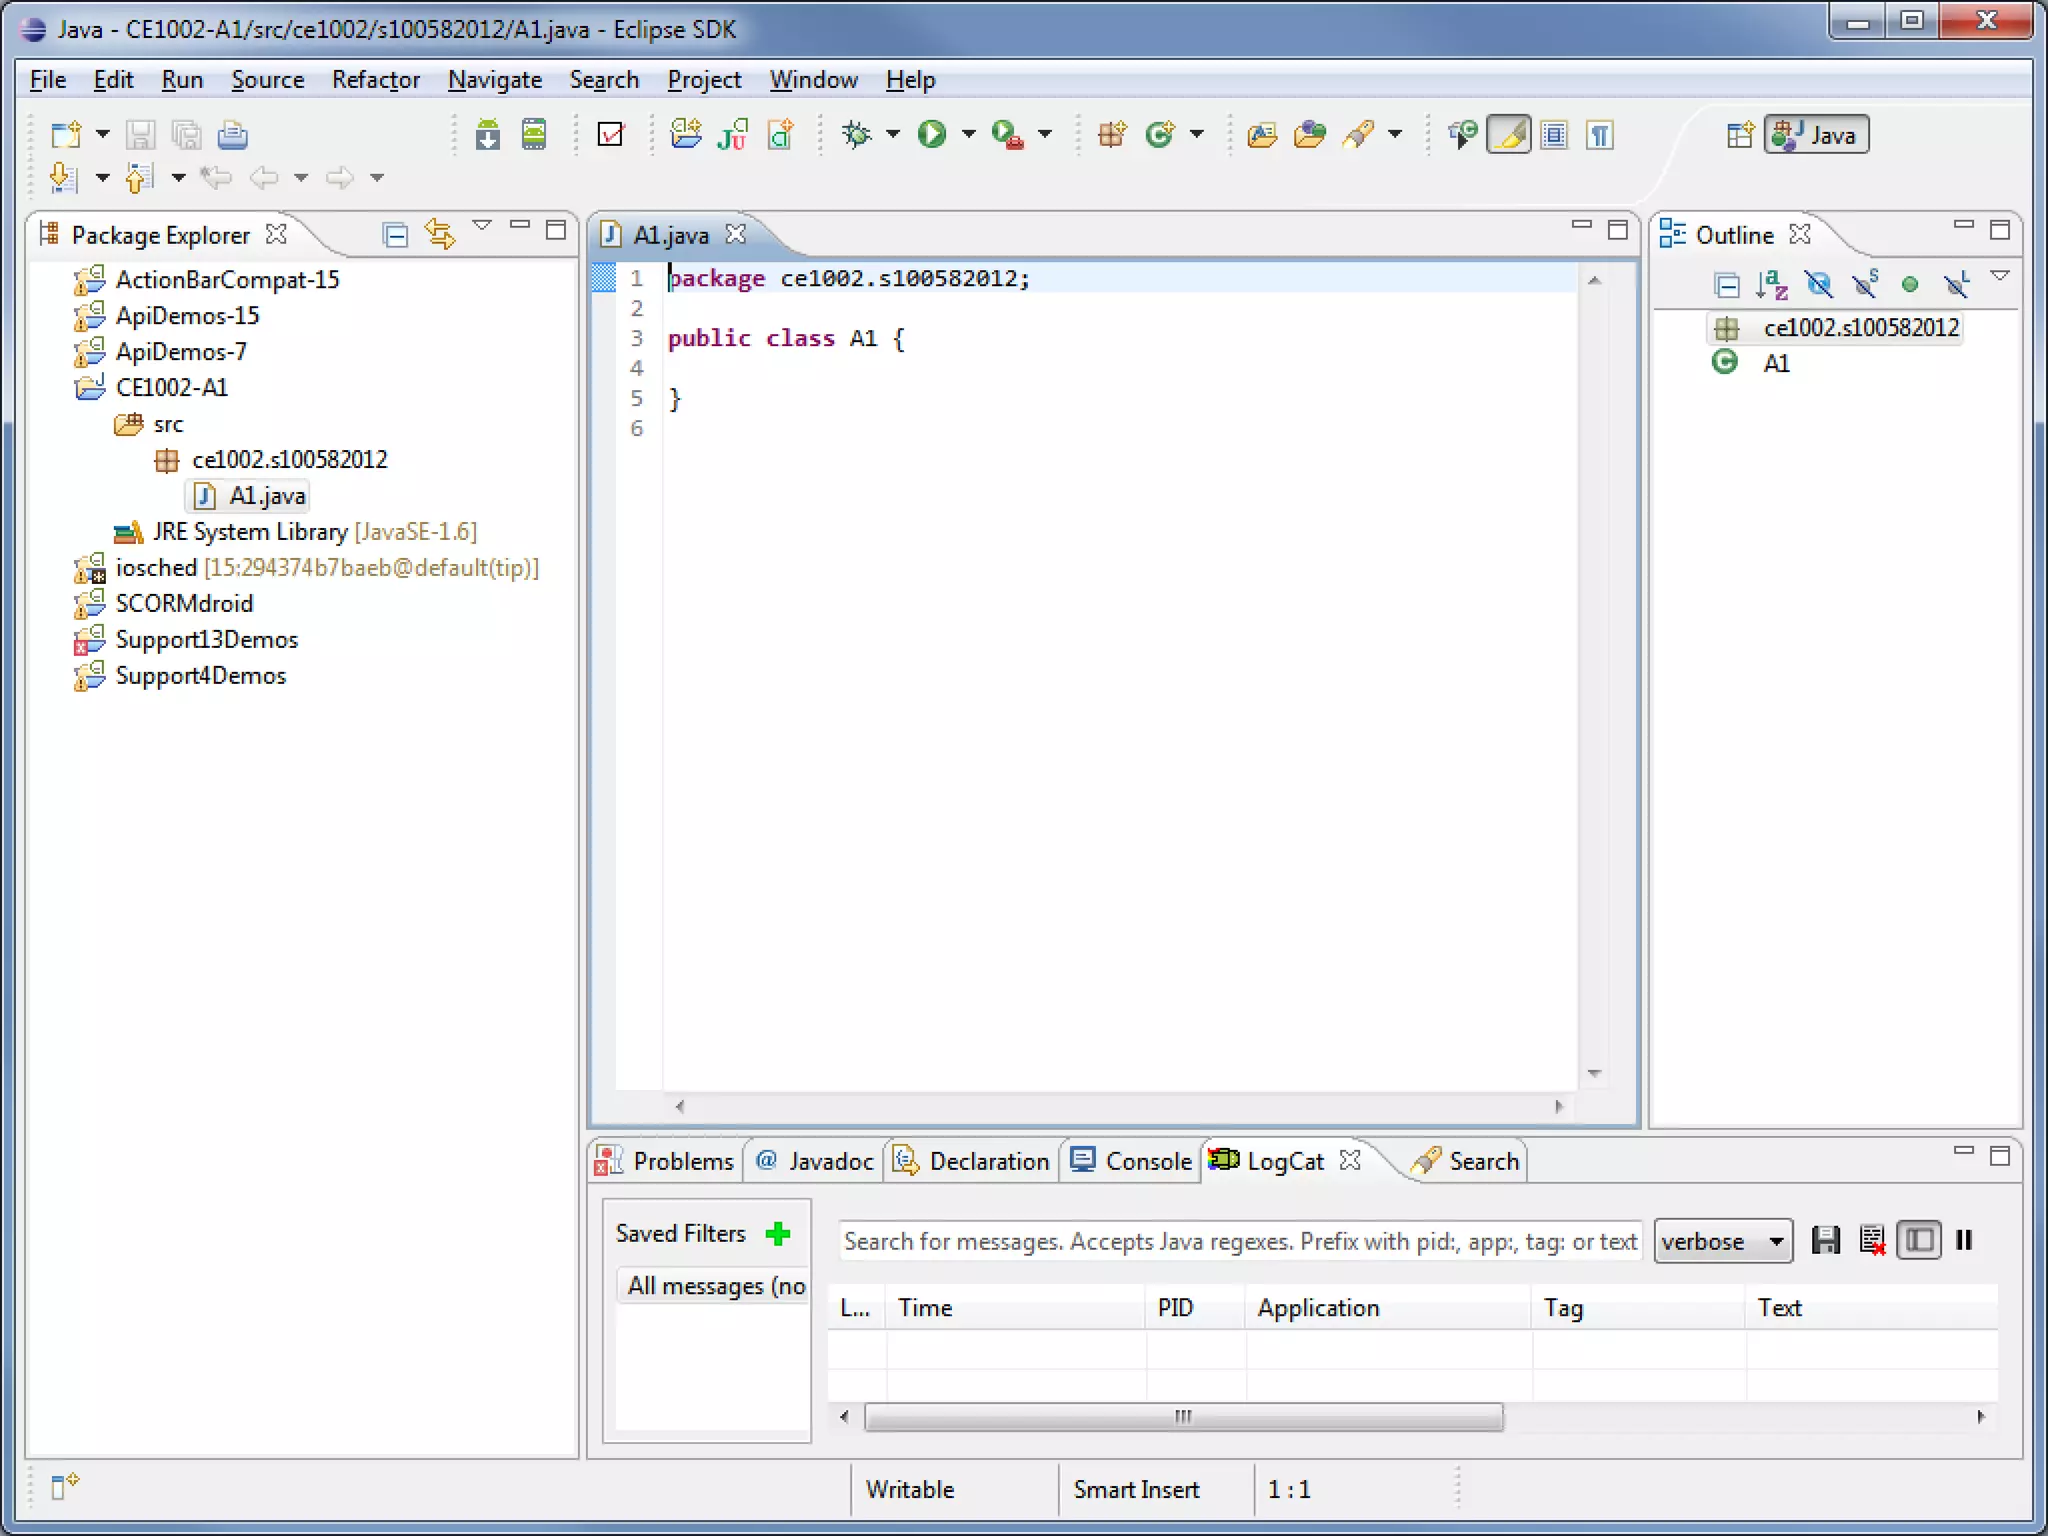Click the New Java Class icon
Viewport: 2048px width, 1536px height.
(1160, 134)
